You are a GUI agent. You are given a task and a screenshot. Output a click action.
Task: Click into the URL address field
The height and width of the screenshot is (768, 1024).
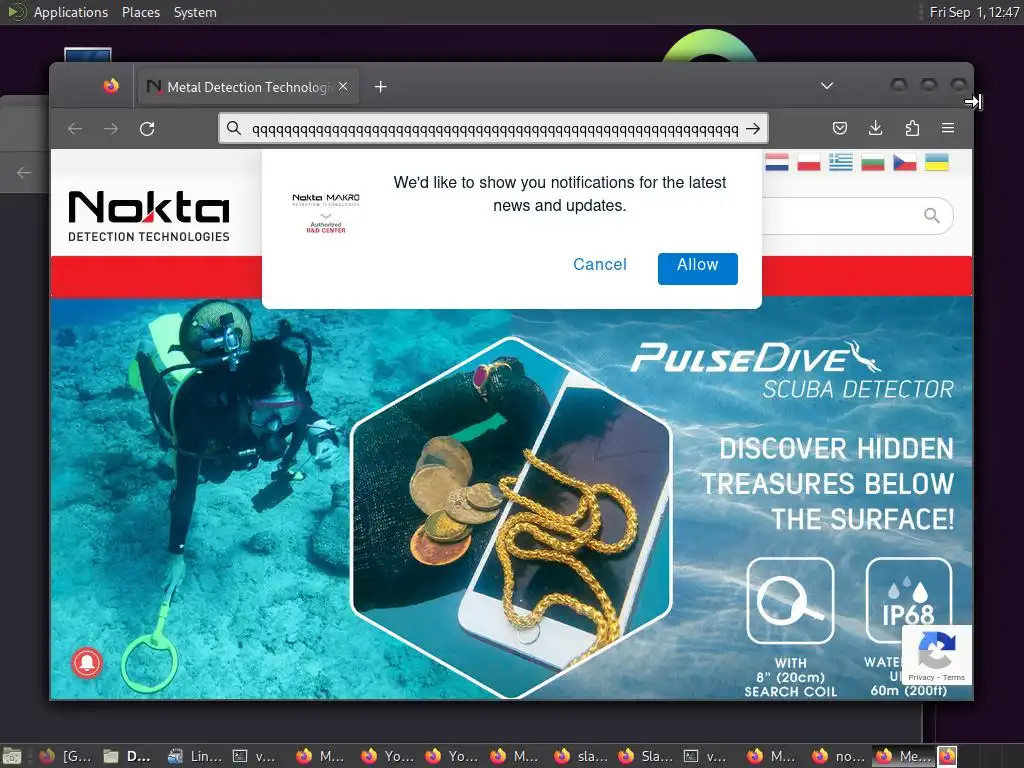click(x=494, y=129)
